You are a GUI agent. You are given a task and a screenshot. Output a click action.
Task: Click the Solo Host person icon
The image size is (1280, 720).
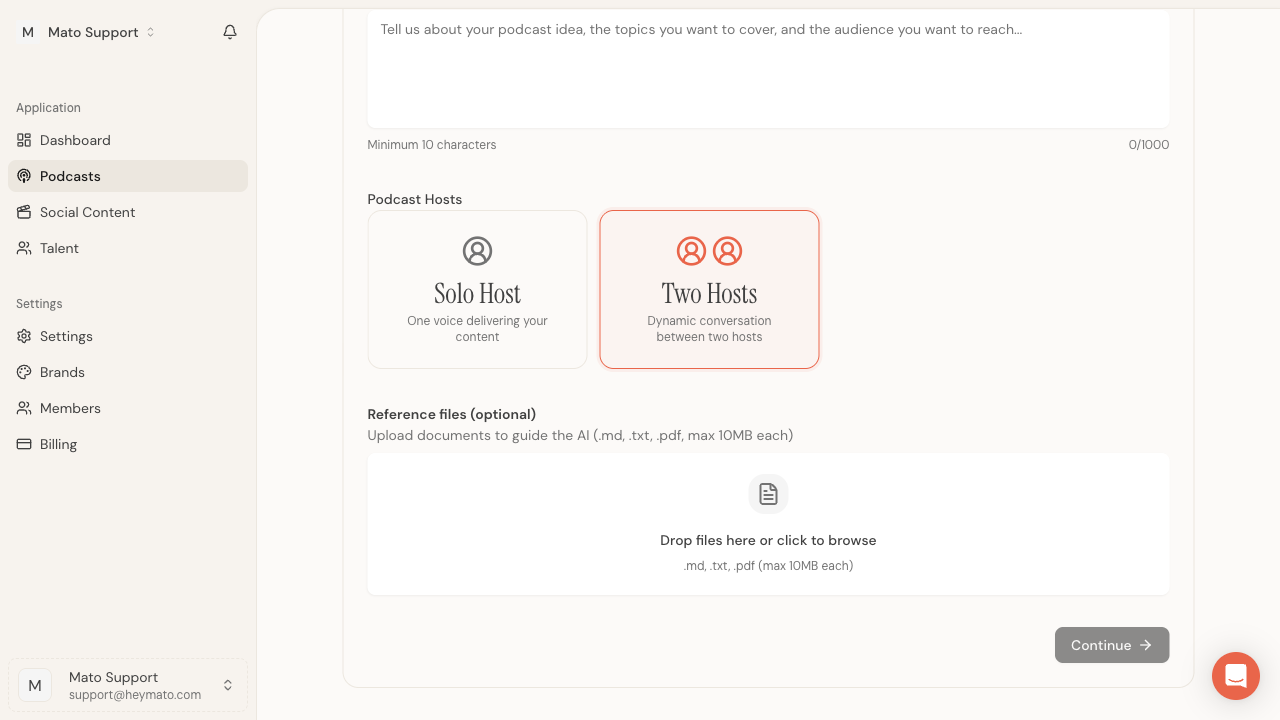tap(478, 251)
